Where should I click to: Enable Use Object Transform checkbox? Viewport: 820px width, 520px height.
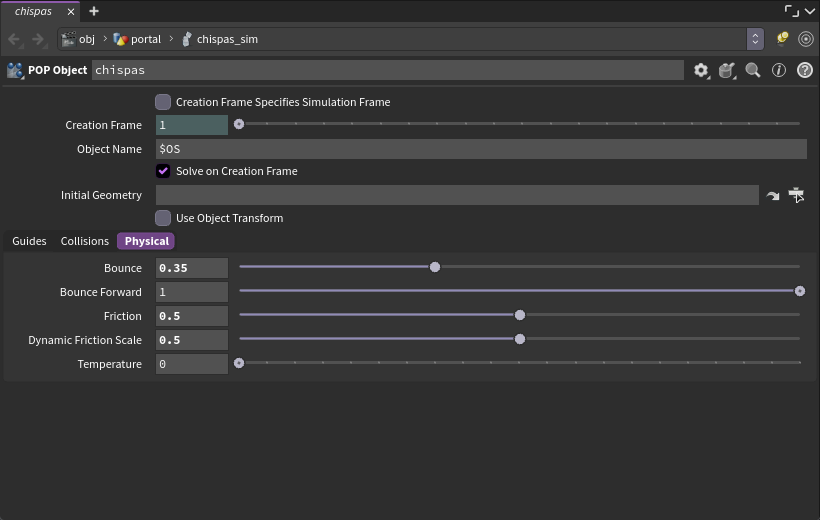coord(163,218)
